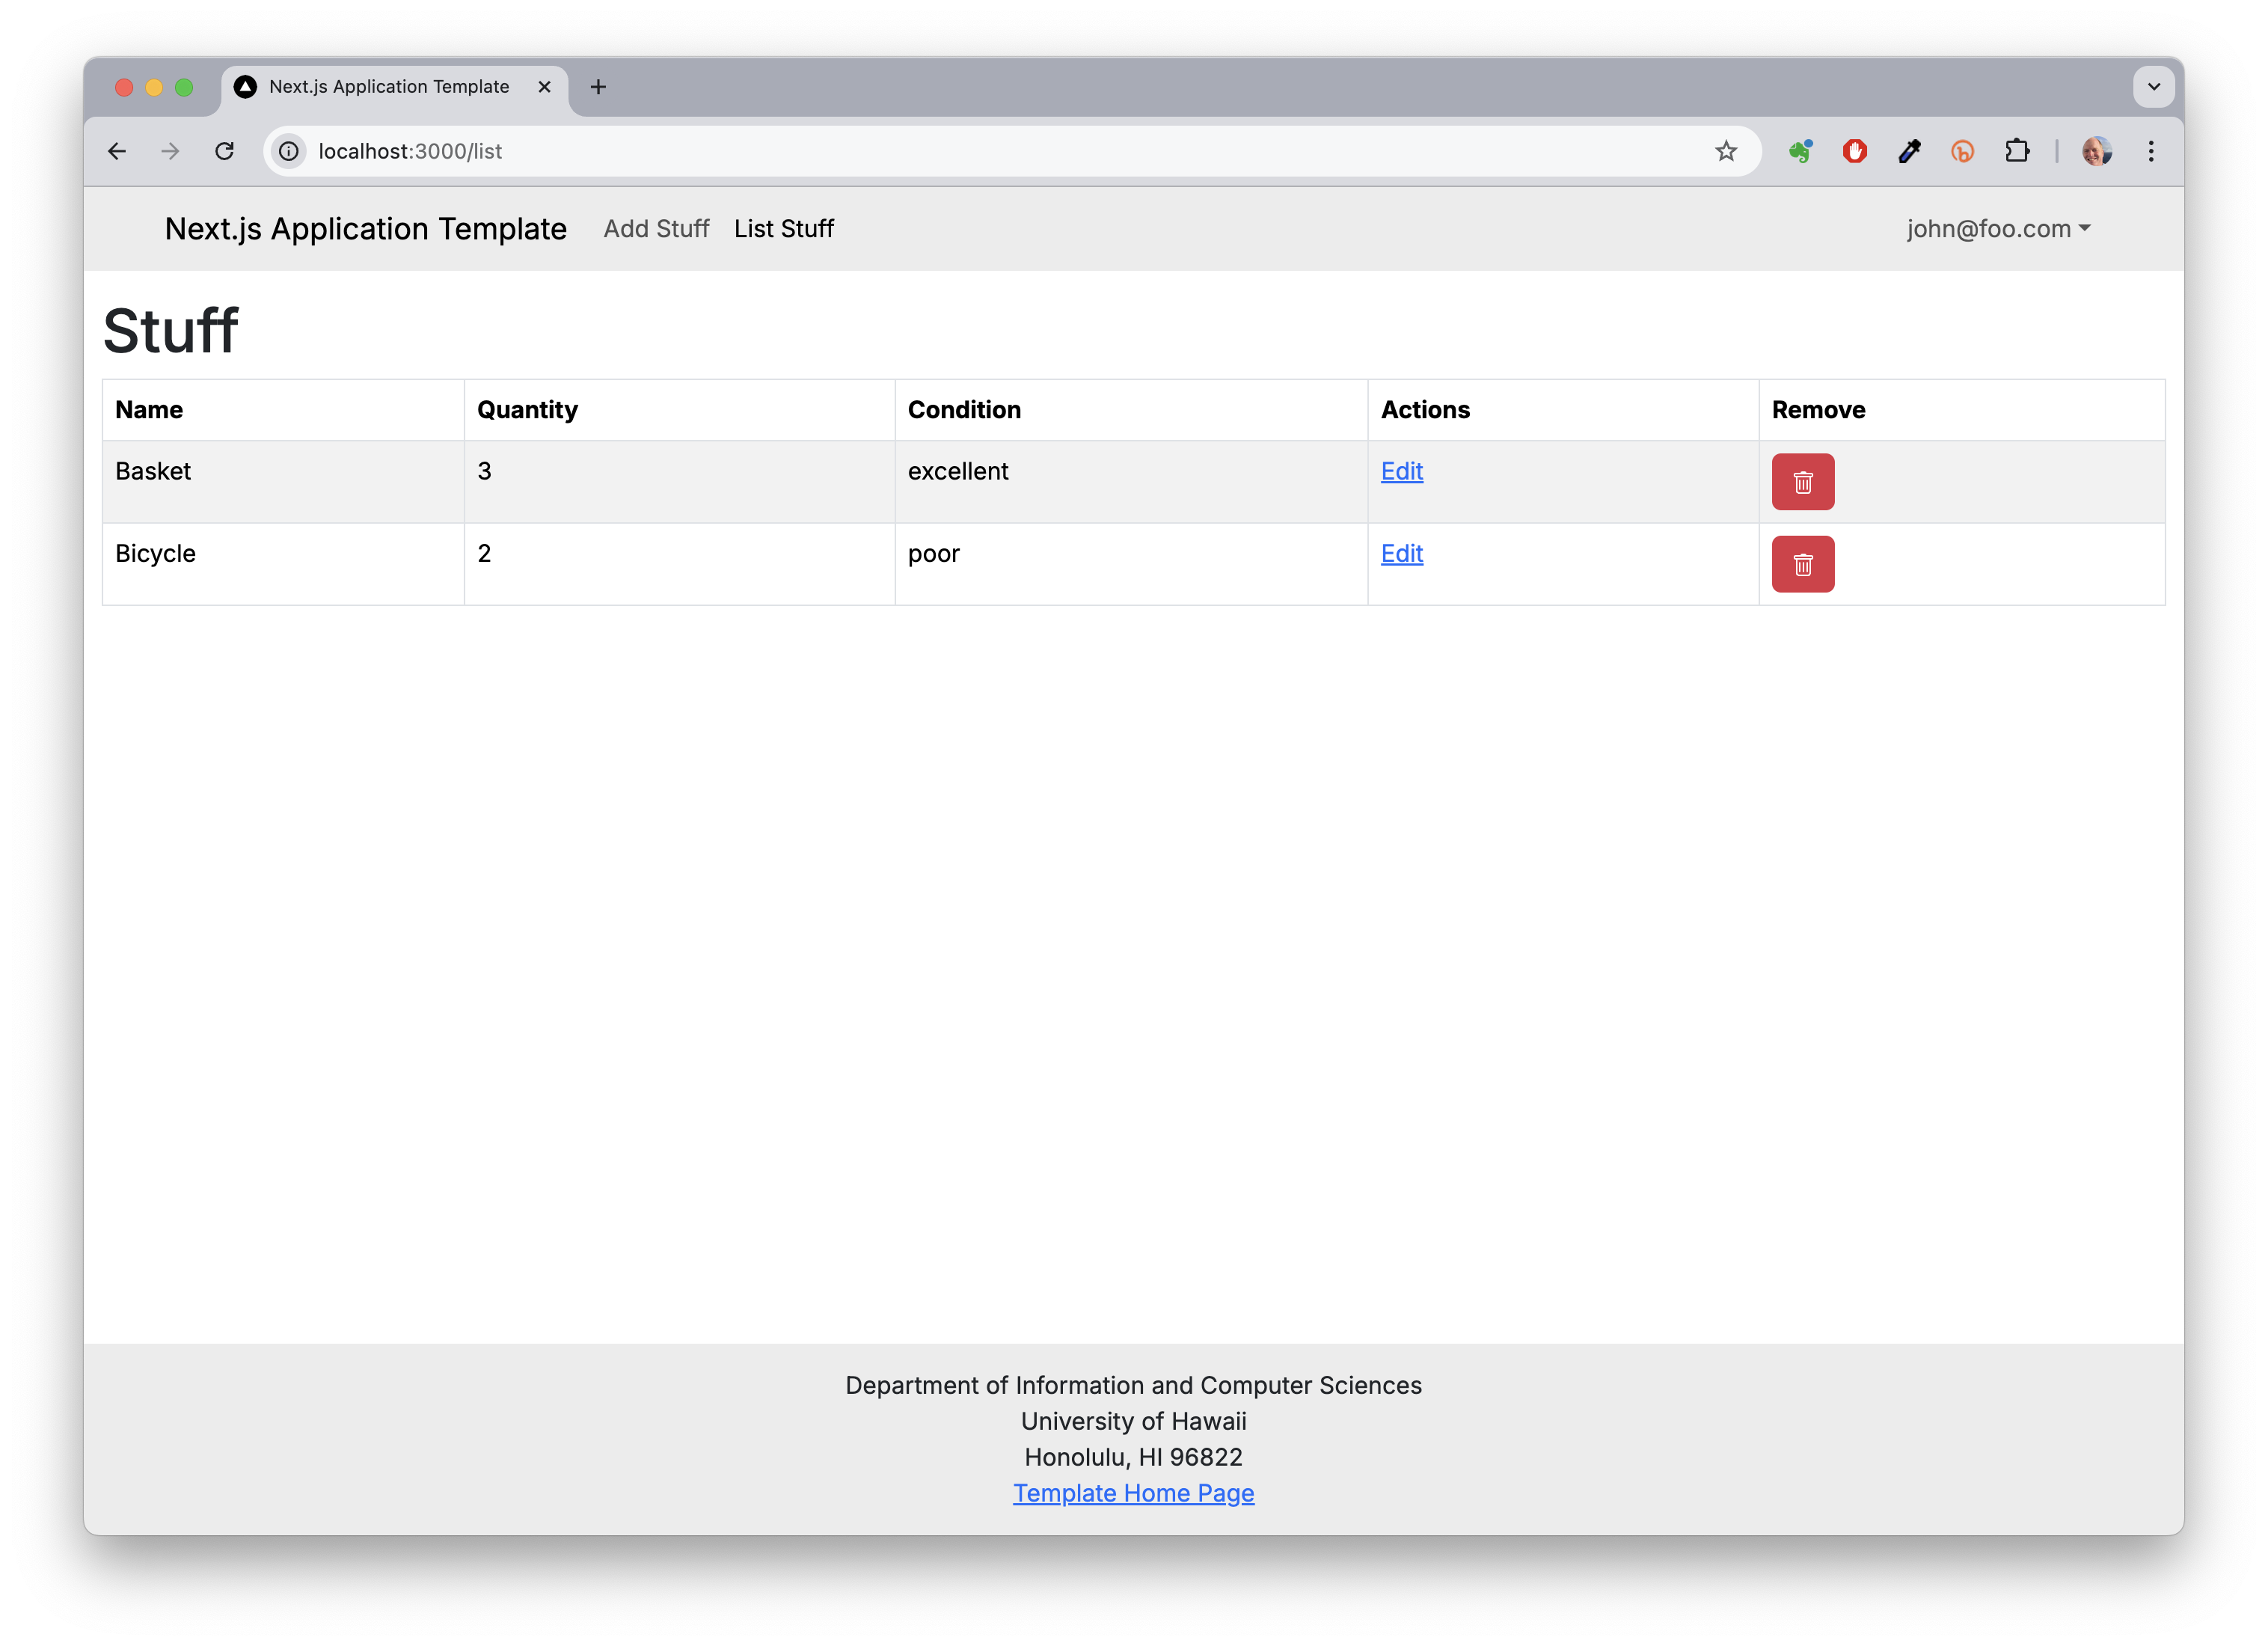Click the red ad blocker extension icon

click(1854, 151)
